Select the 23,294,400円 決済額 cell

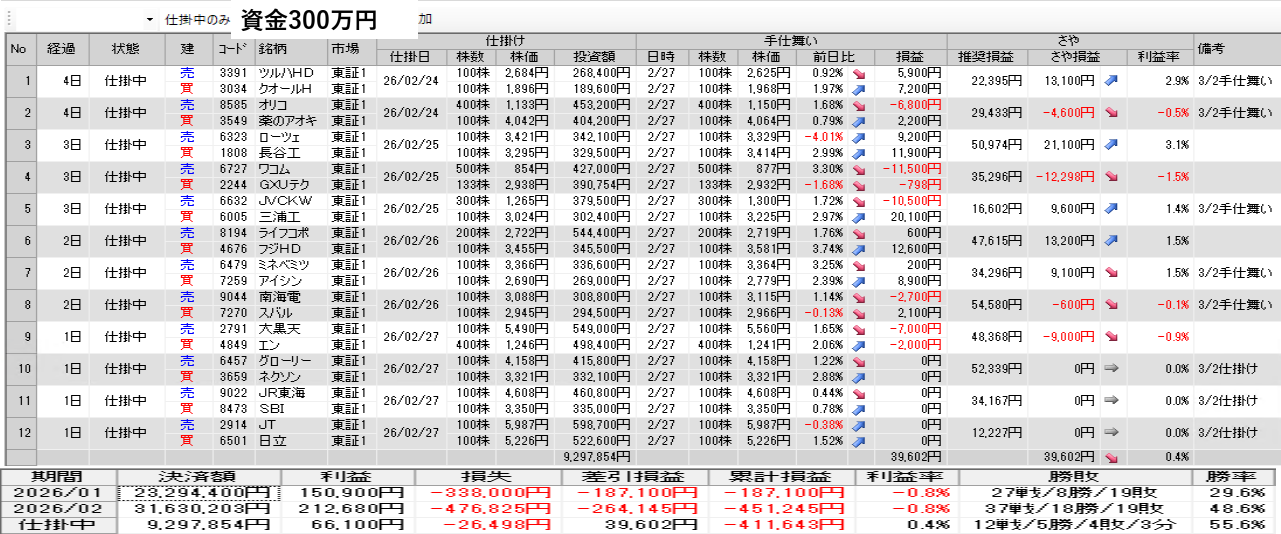coord(199,493)
